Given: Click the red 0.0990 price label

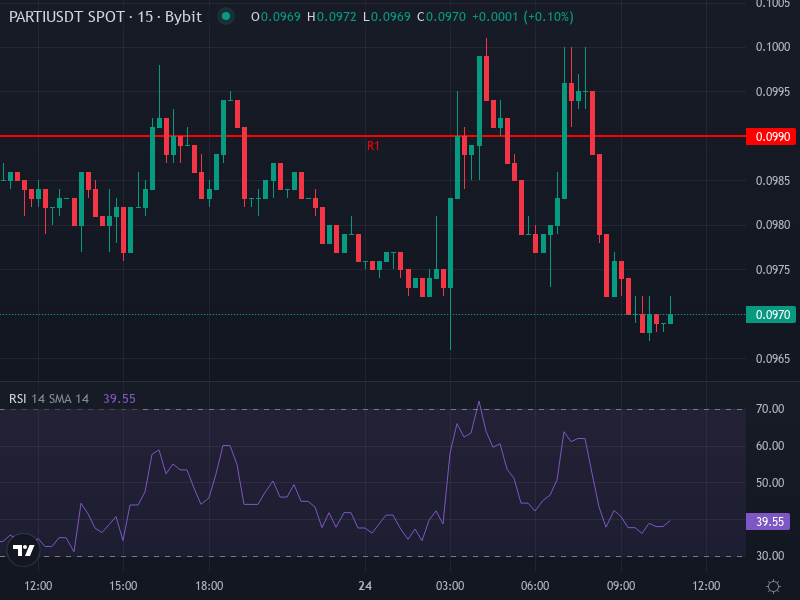Looking at the screenshot, I should point(771,136).
